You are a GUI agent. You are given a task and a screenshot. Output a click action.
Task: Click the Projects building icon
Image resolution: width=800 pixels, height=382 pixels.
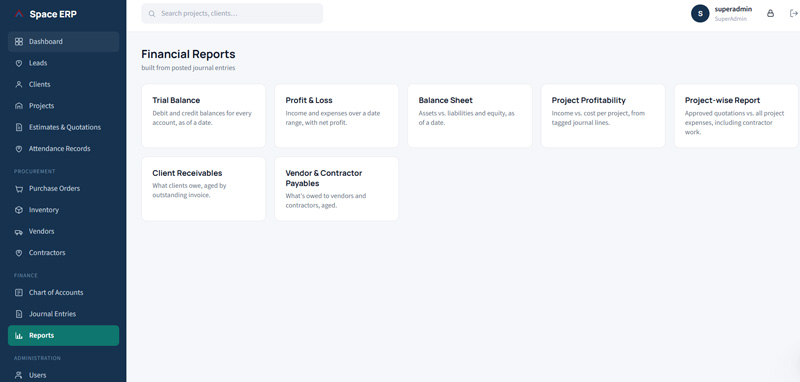pos(19,106)
